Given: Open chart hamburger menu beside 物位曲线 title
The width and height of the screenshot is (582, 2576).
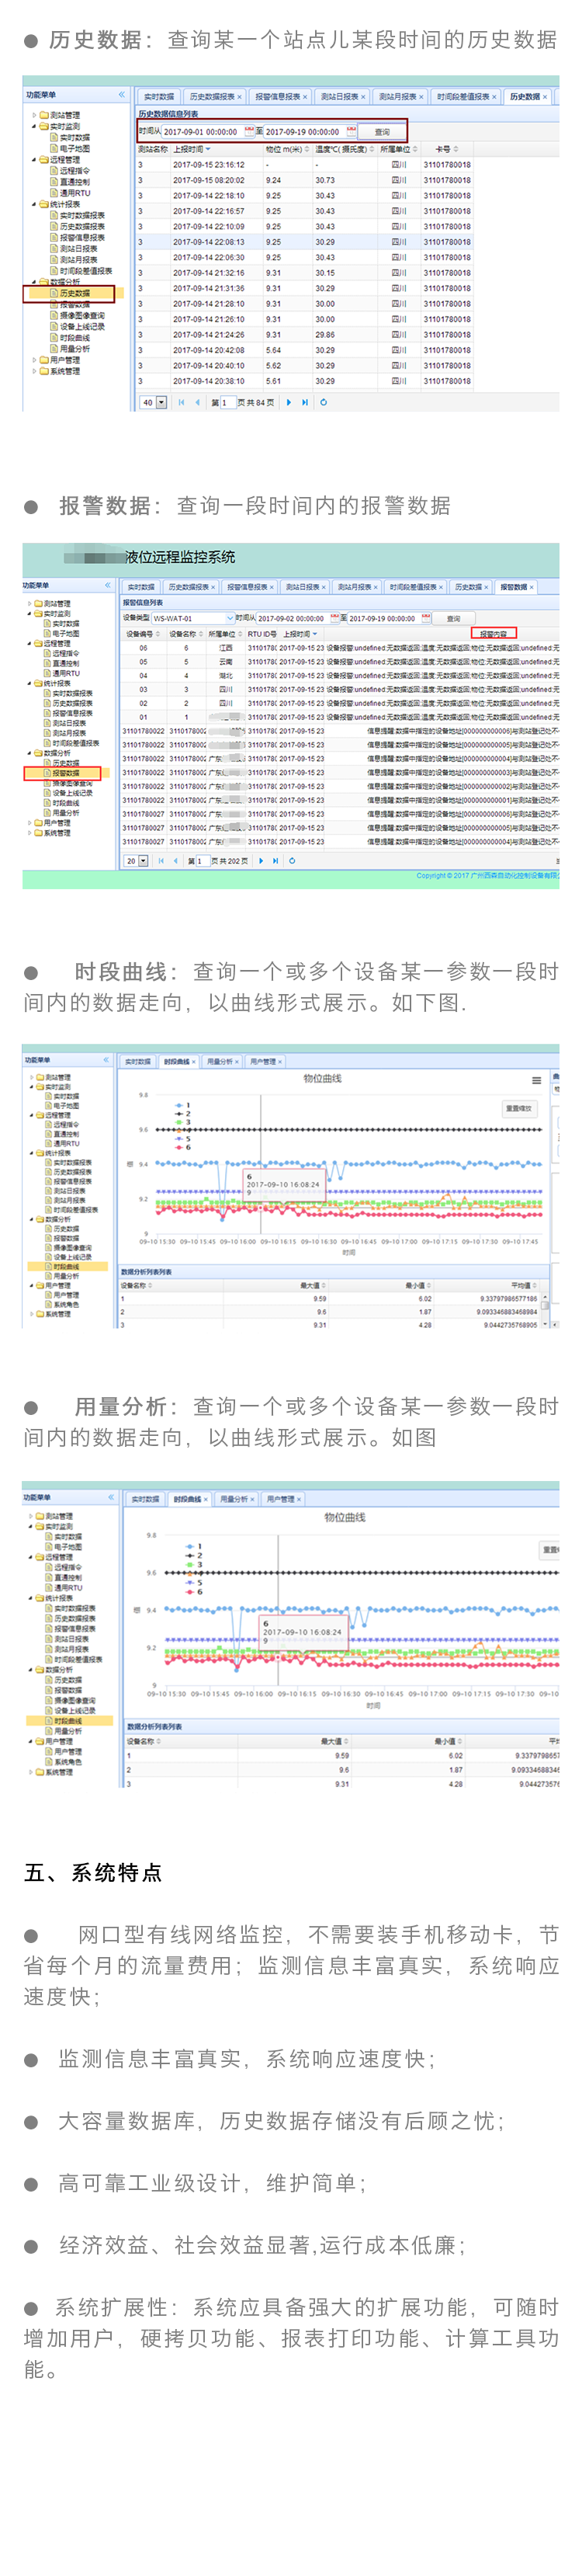Looking at the screenshot, I should coord(536,1080).
